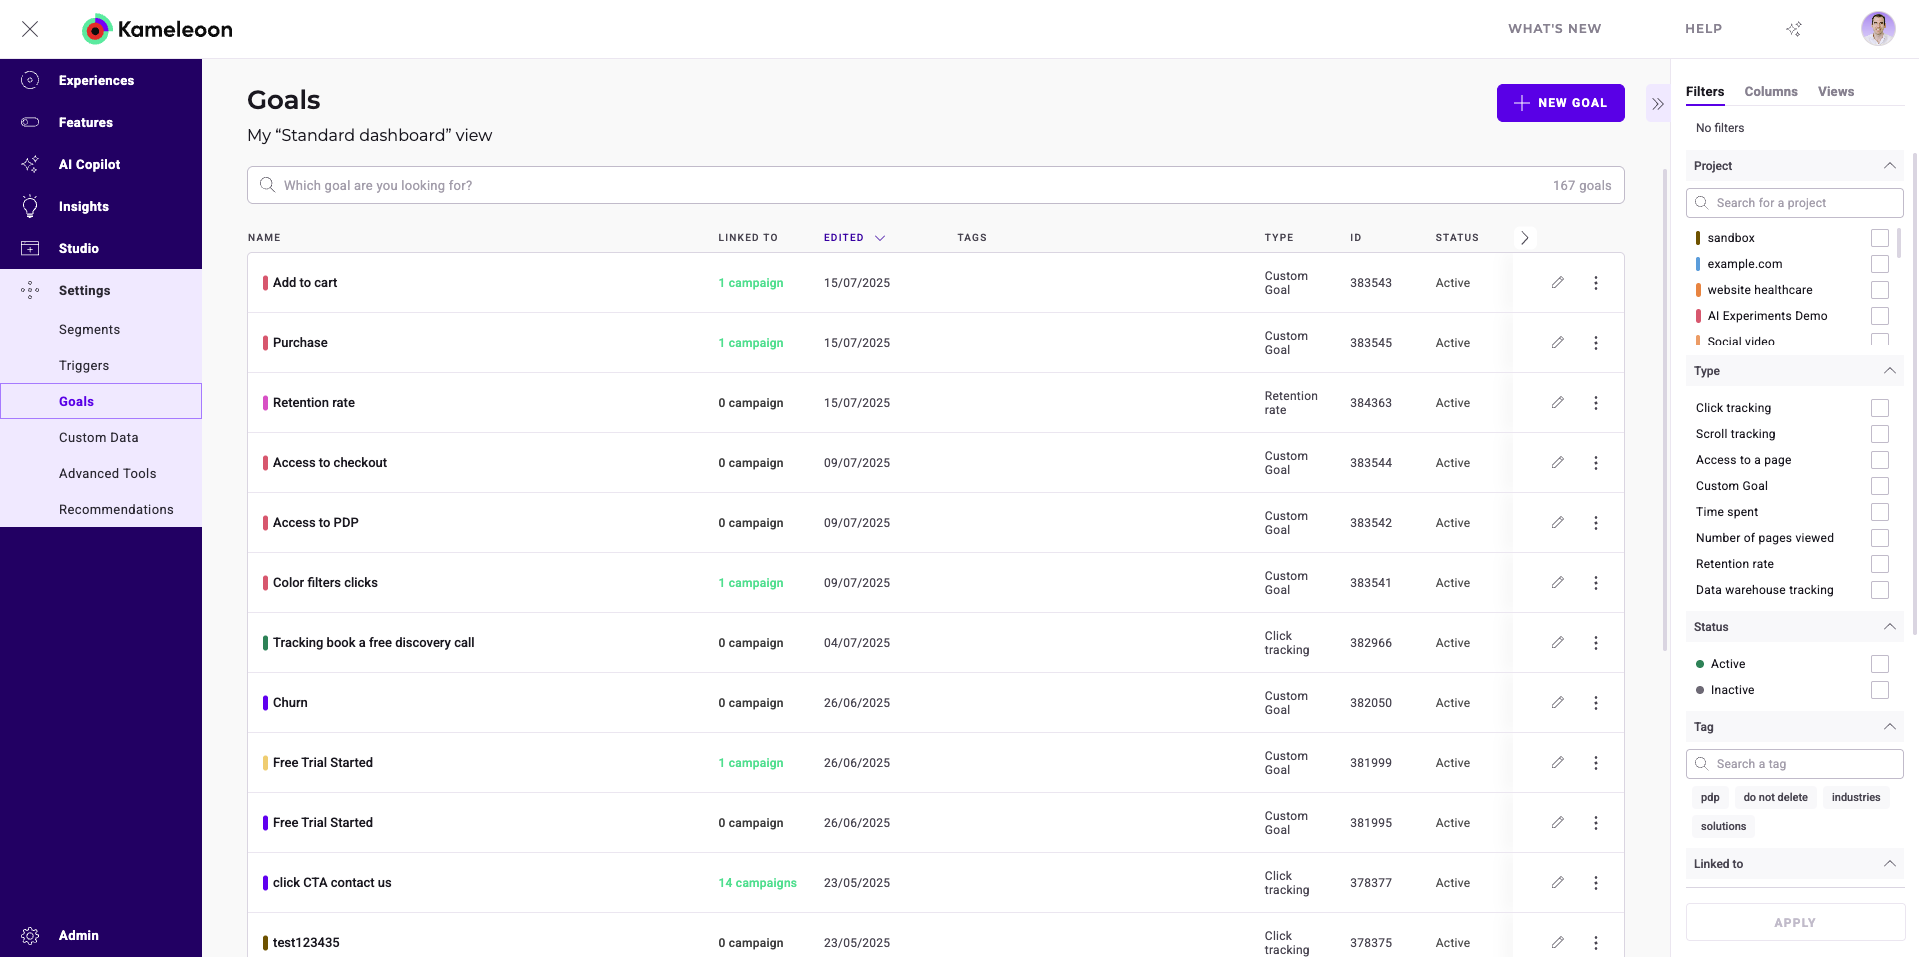Check the example.com project filter
Image resolution: width=1919 pixels, height=957 pixels.
[1879, 264]
